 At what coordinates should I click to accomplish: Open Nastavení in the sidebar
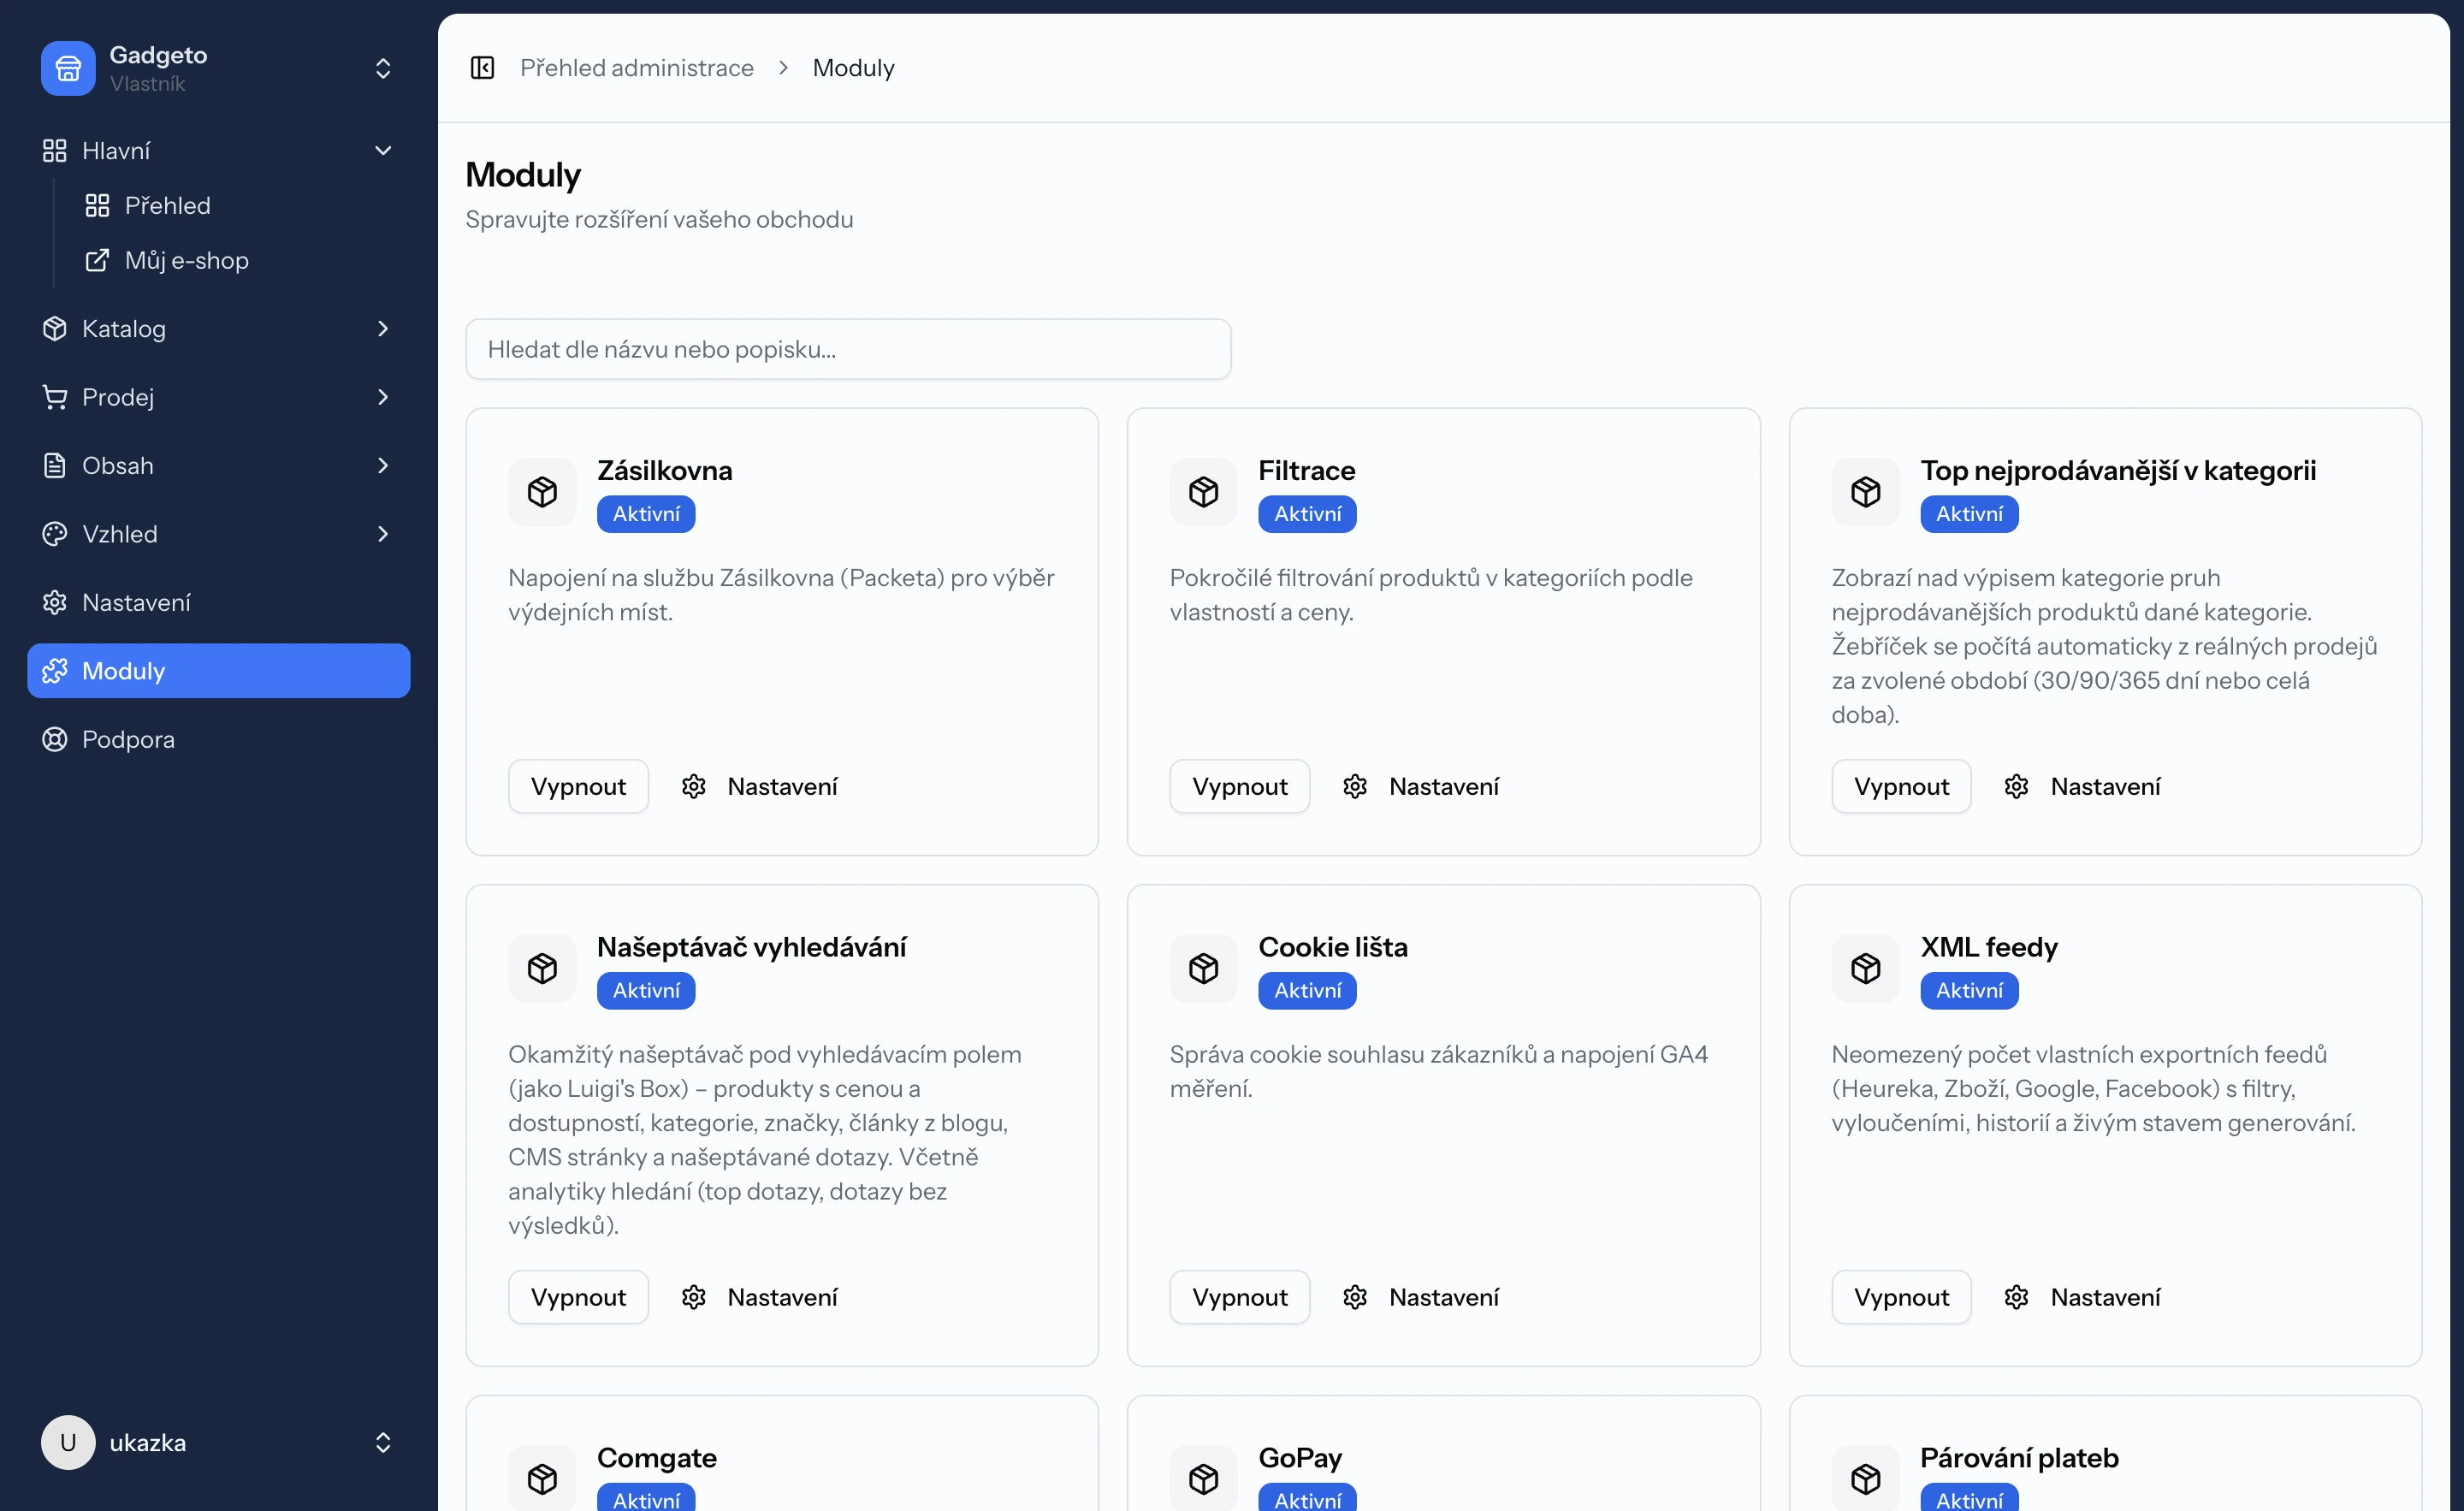pos(219,602)
